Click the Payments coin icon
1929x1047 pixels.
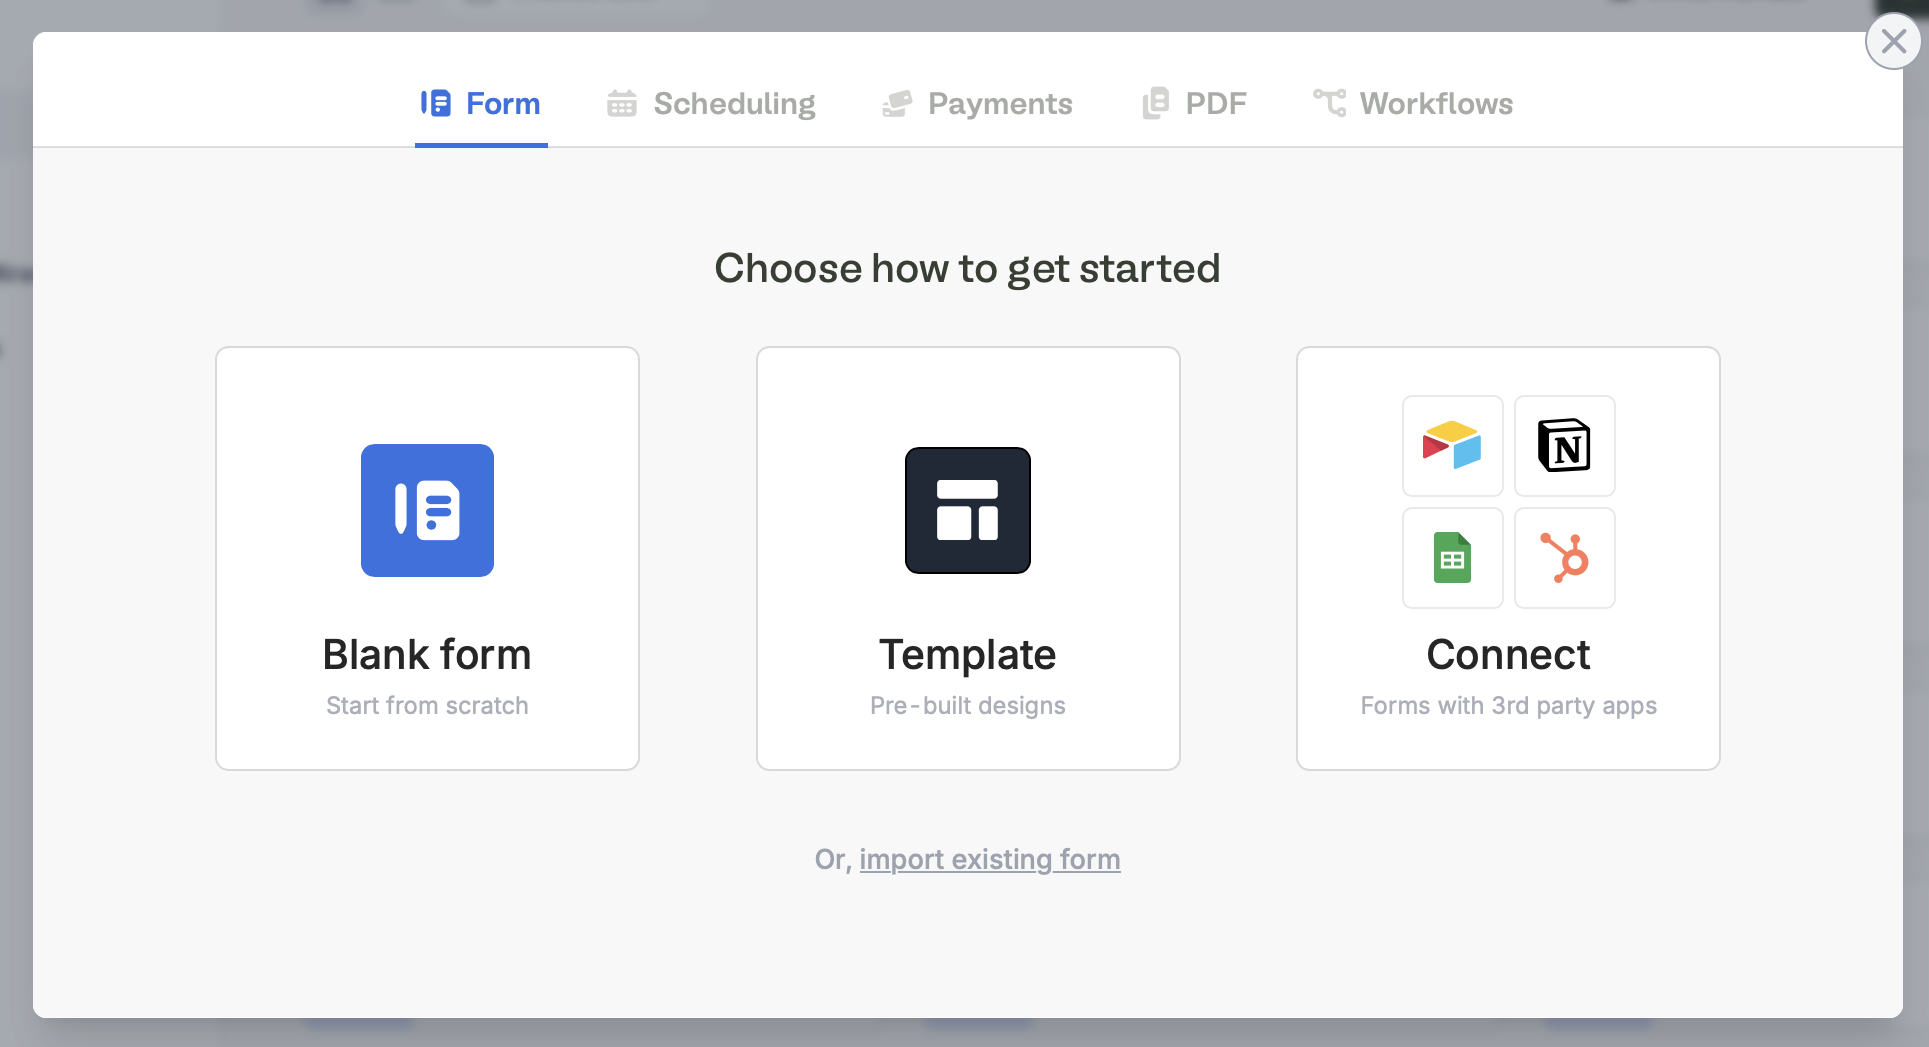point(896,103)
